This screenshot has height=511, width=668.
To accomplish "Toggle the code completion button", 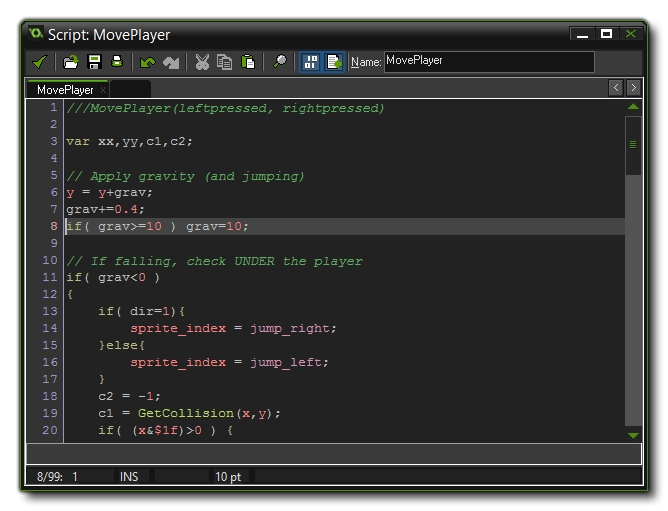I will pyautogui.click(x=310, y=62).
